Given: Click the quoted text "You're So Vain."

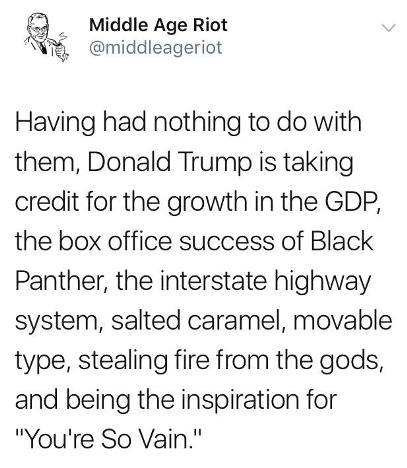Looking at the screenshot, I should tap(109, 439).
